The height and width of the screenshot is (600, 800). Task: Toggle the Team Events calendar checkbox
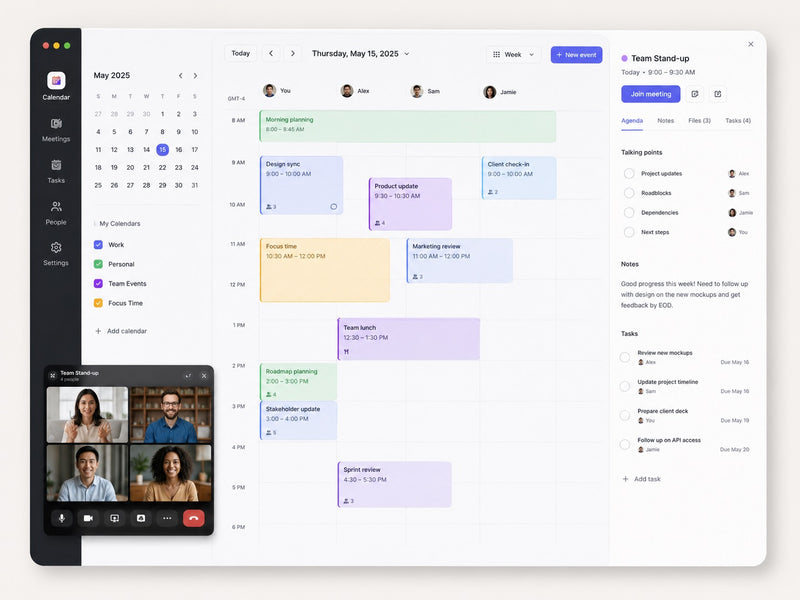pyautogui.click(x=98, y=284)
